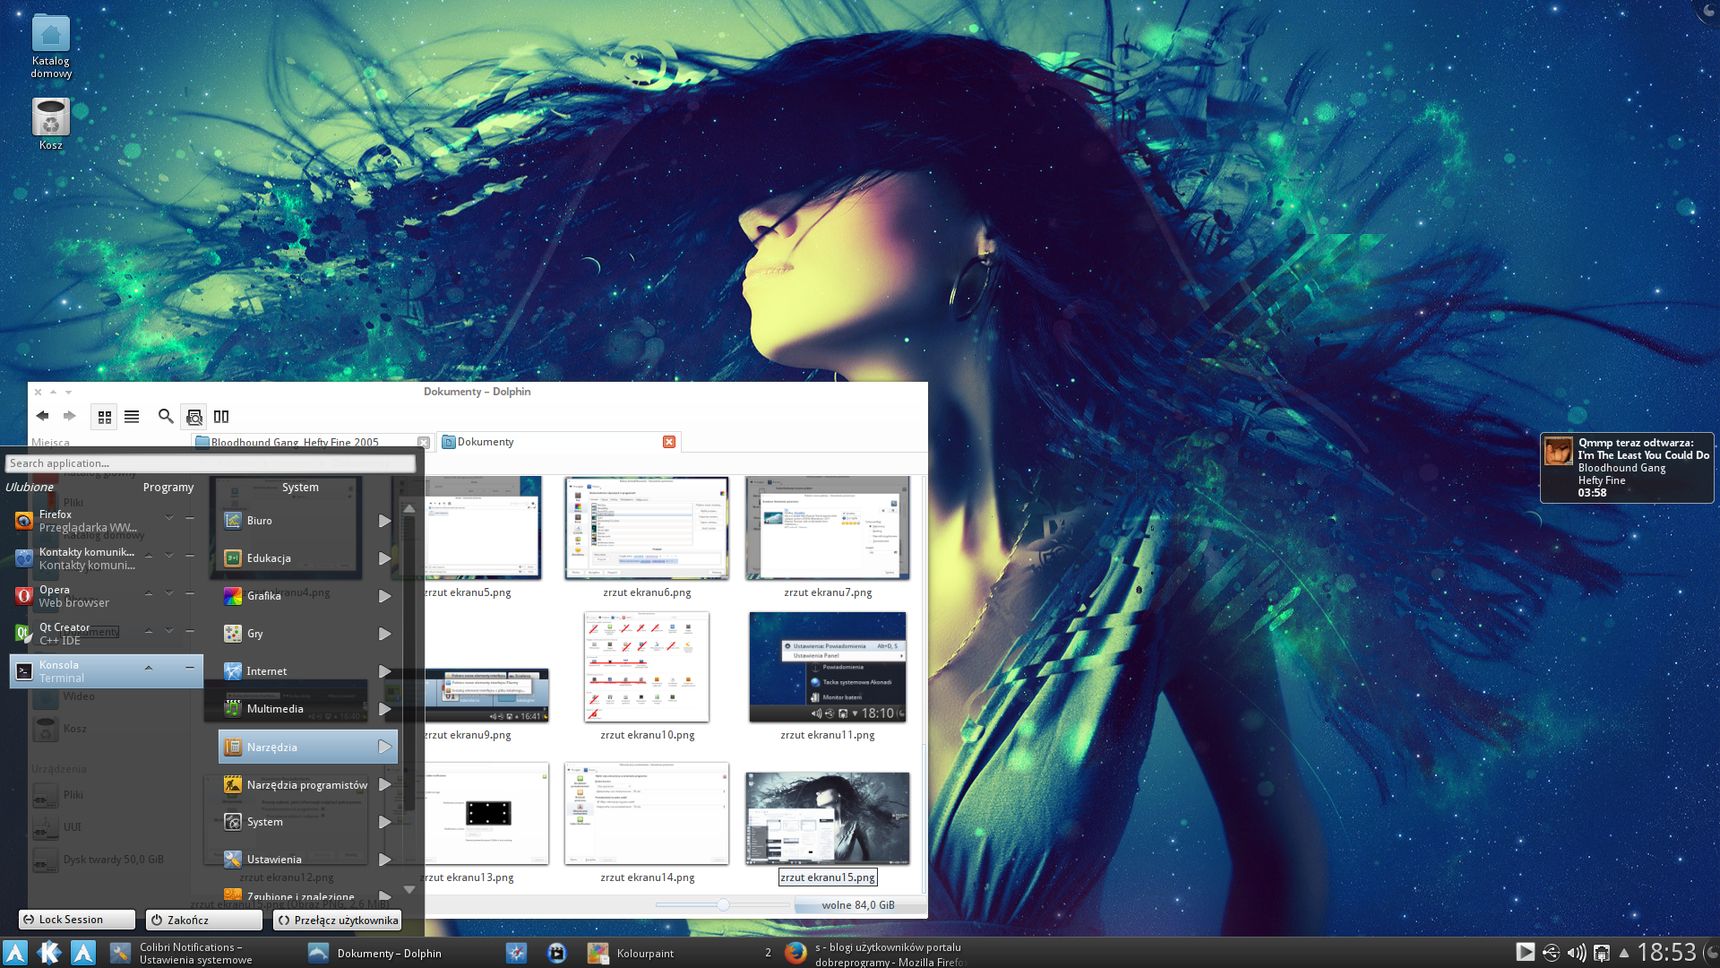Screen dimensions: 1720x968
Task: Click the Zakończ button
Action: 204,919
